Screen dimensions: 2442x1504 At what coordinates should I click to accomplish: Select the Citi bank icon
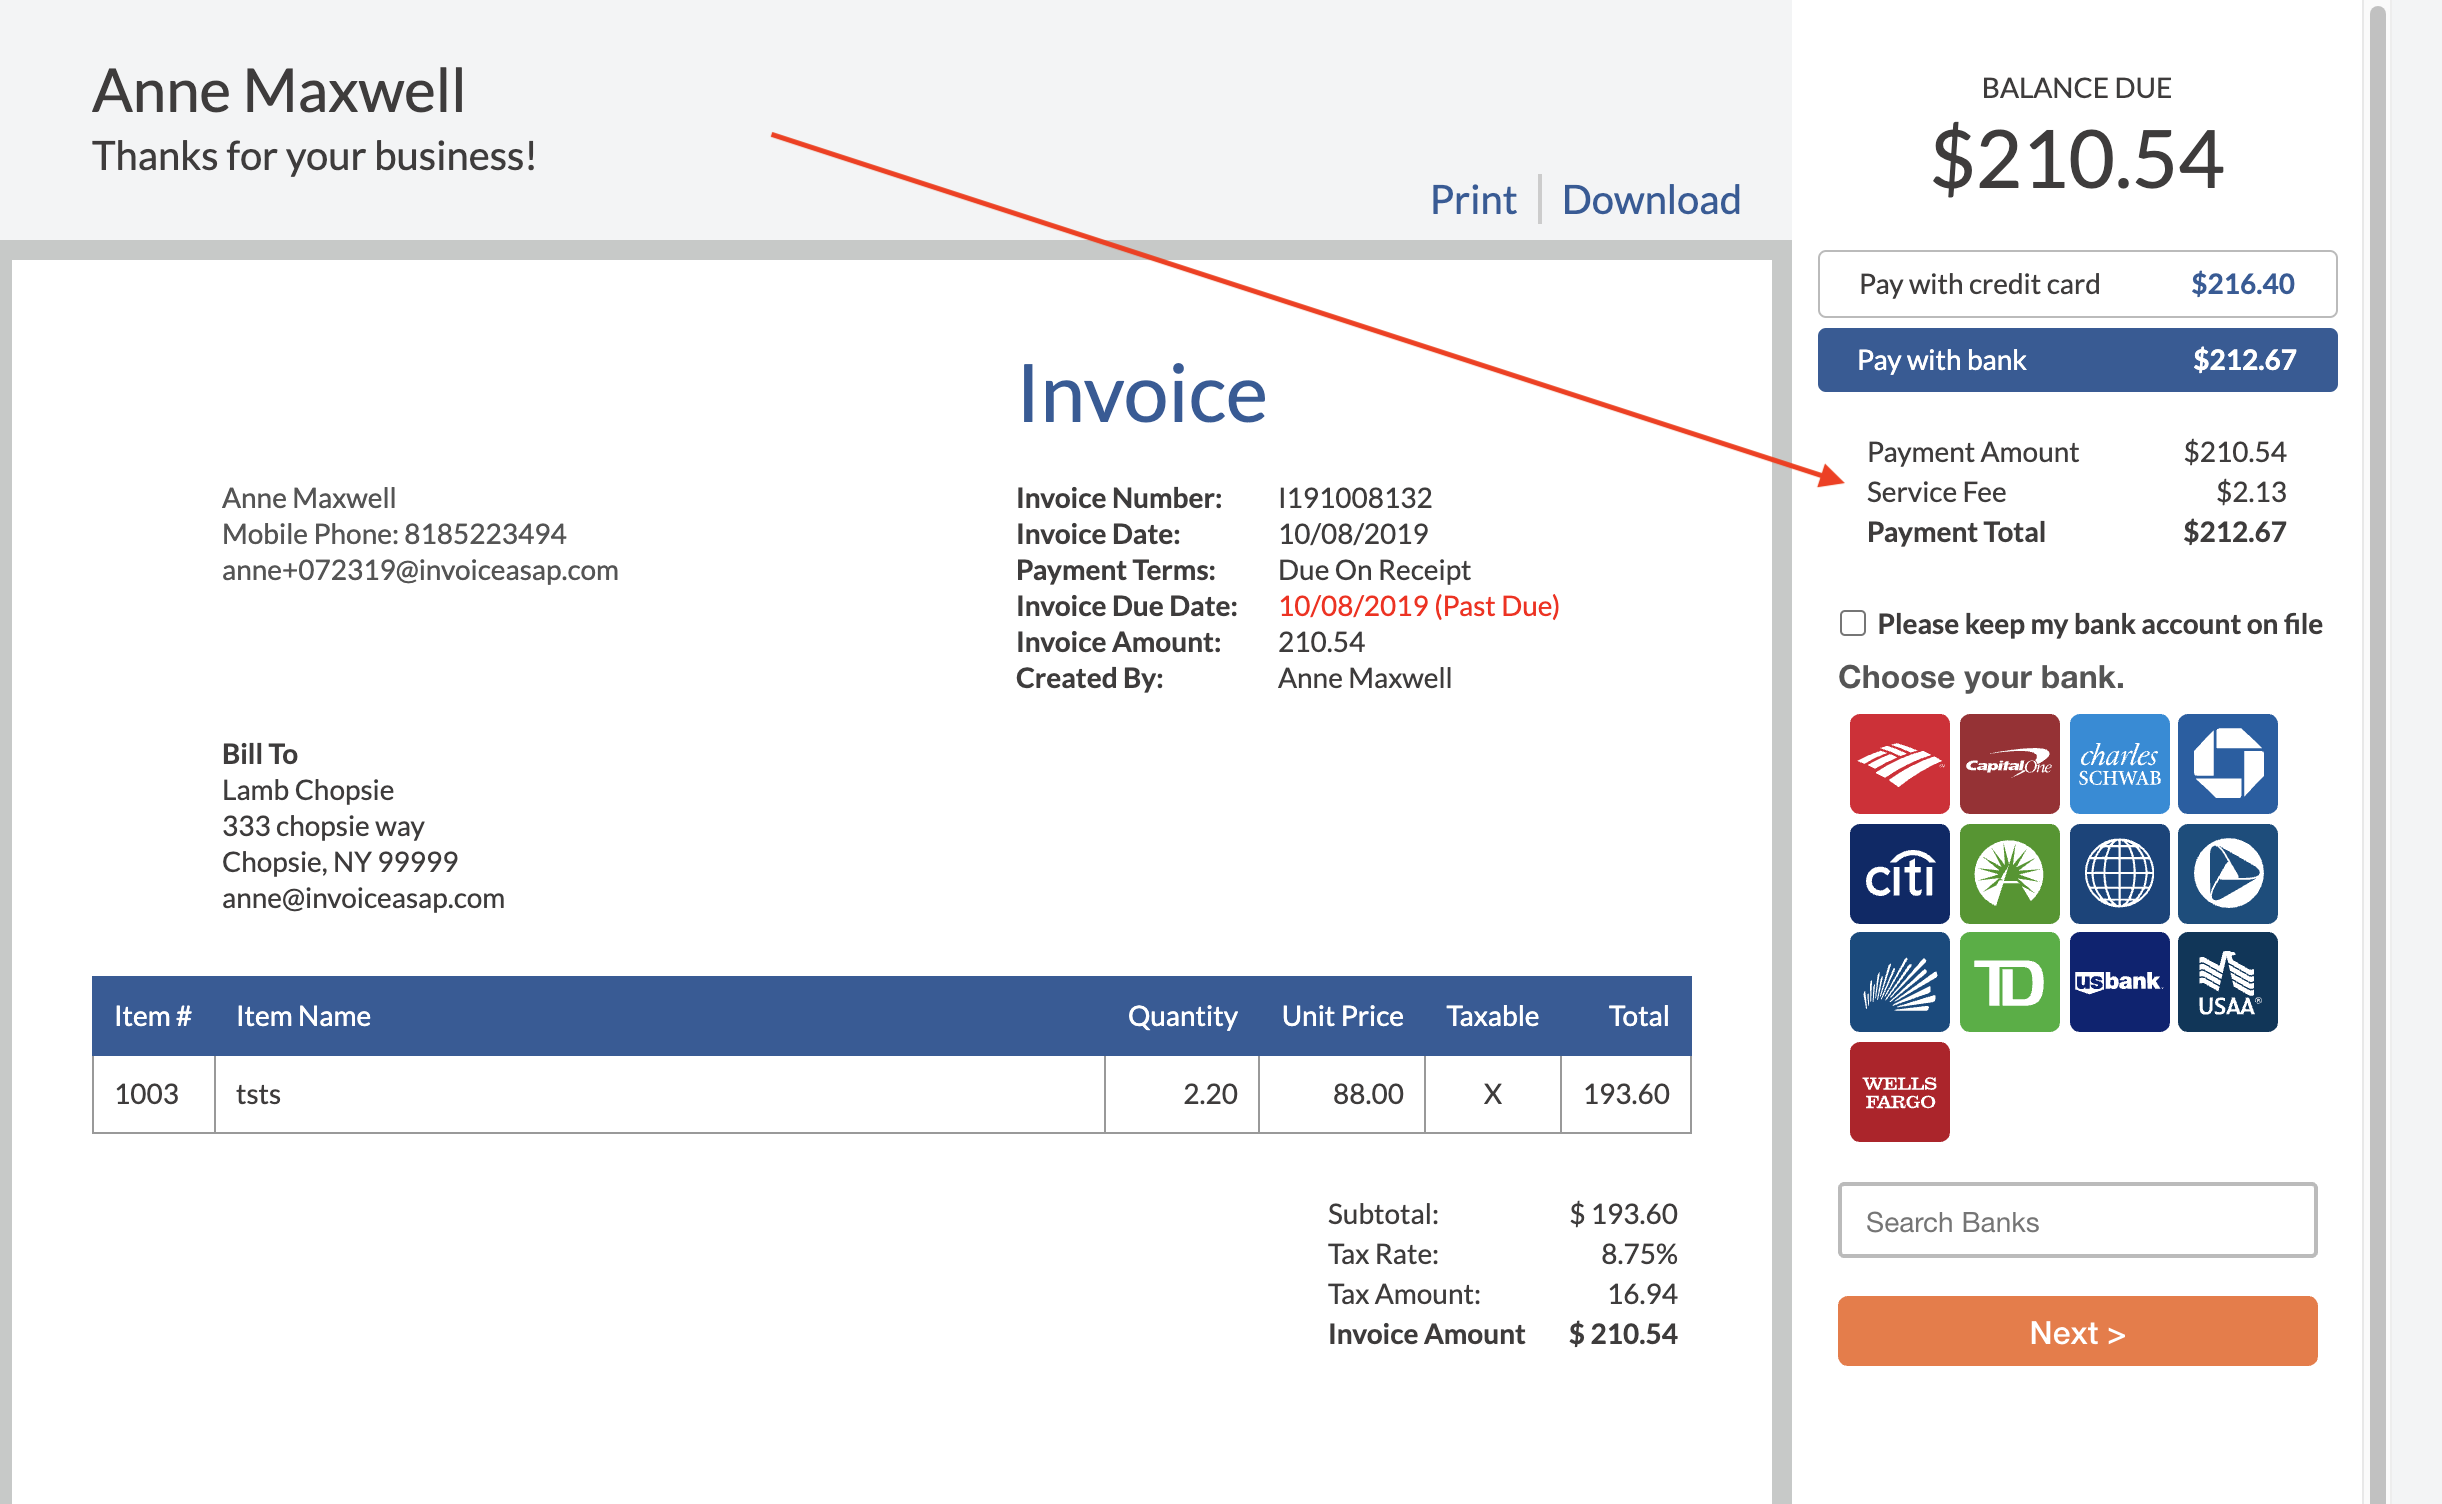click(1898, 873)
